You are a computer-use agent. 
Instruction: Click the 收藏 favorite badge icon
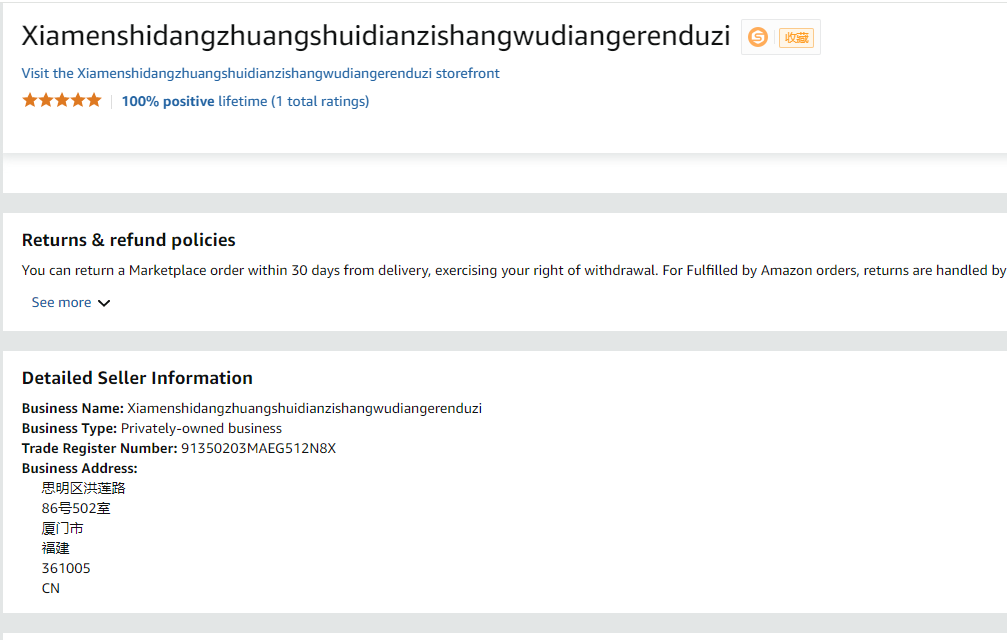(795, 37)
